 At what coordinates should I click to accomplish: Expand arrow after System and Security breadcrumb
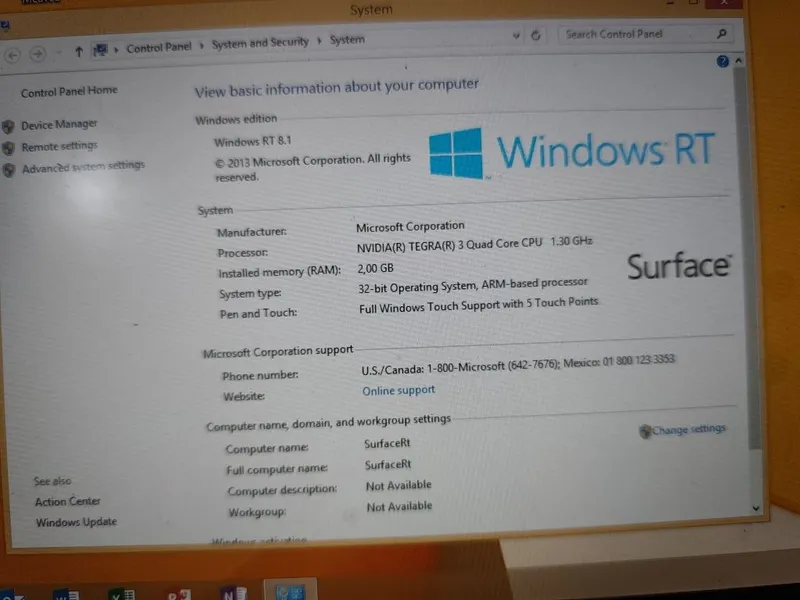click(x=319, y=41)
